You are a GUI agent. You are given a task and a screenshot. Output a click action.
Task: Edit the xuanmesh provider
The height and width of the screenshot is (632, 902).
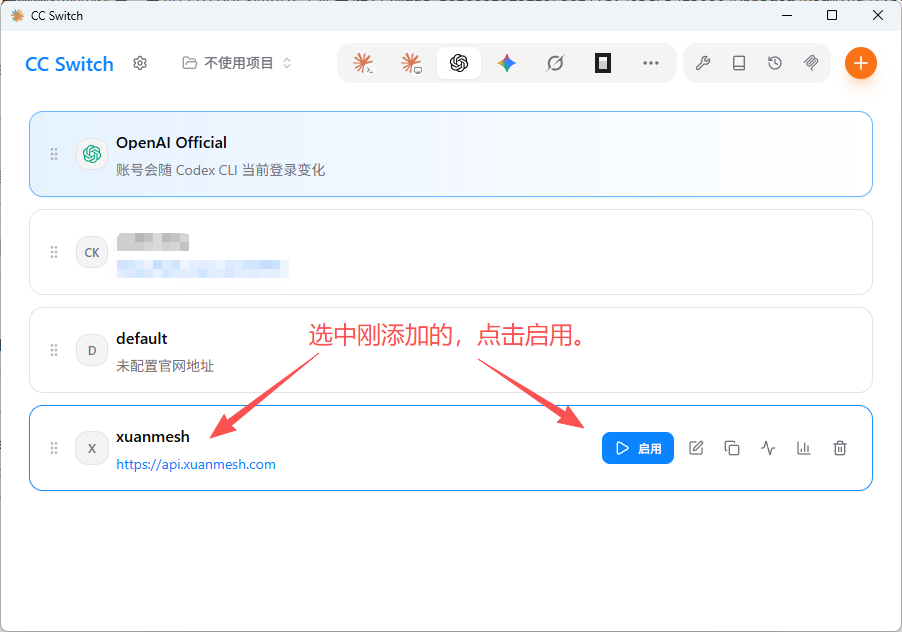[696, 448]
